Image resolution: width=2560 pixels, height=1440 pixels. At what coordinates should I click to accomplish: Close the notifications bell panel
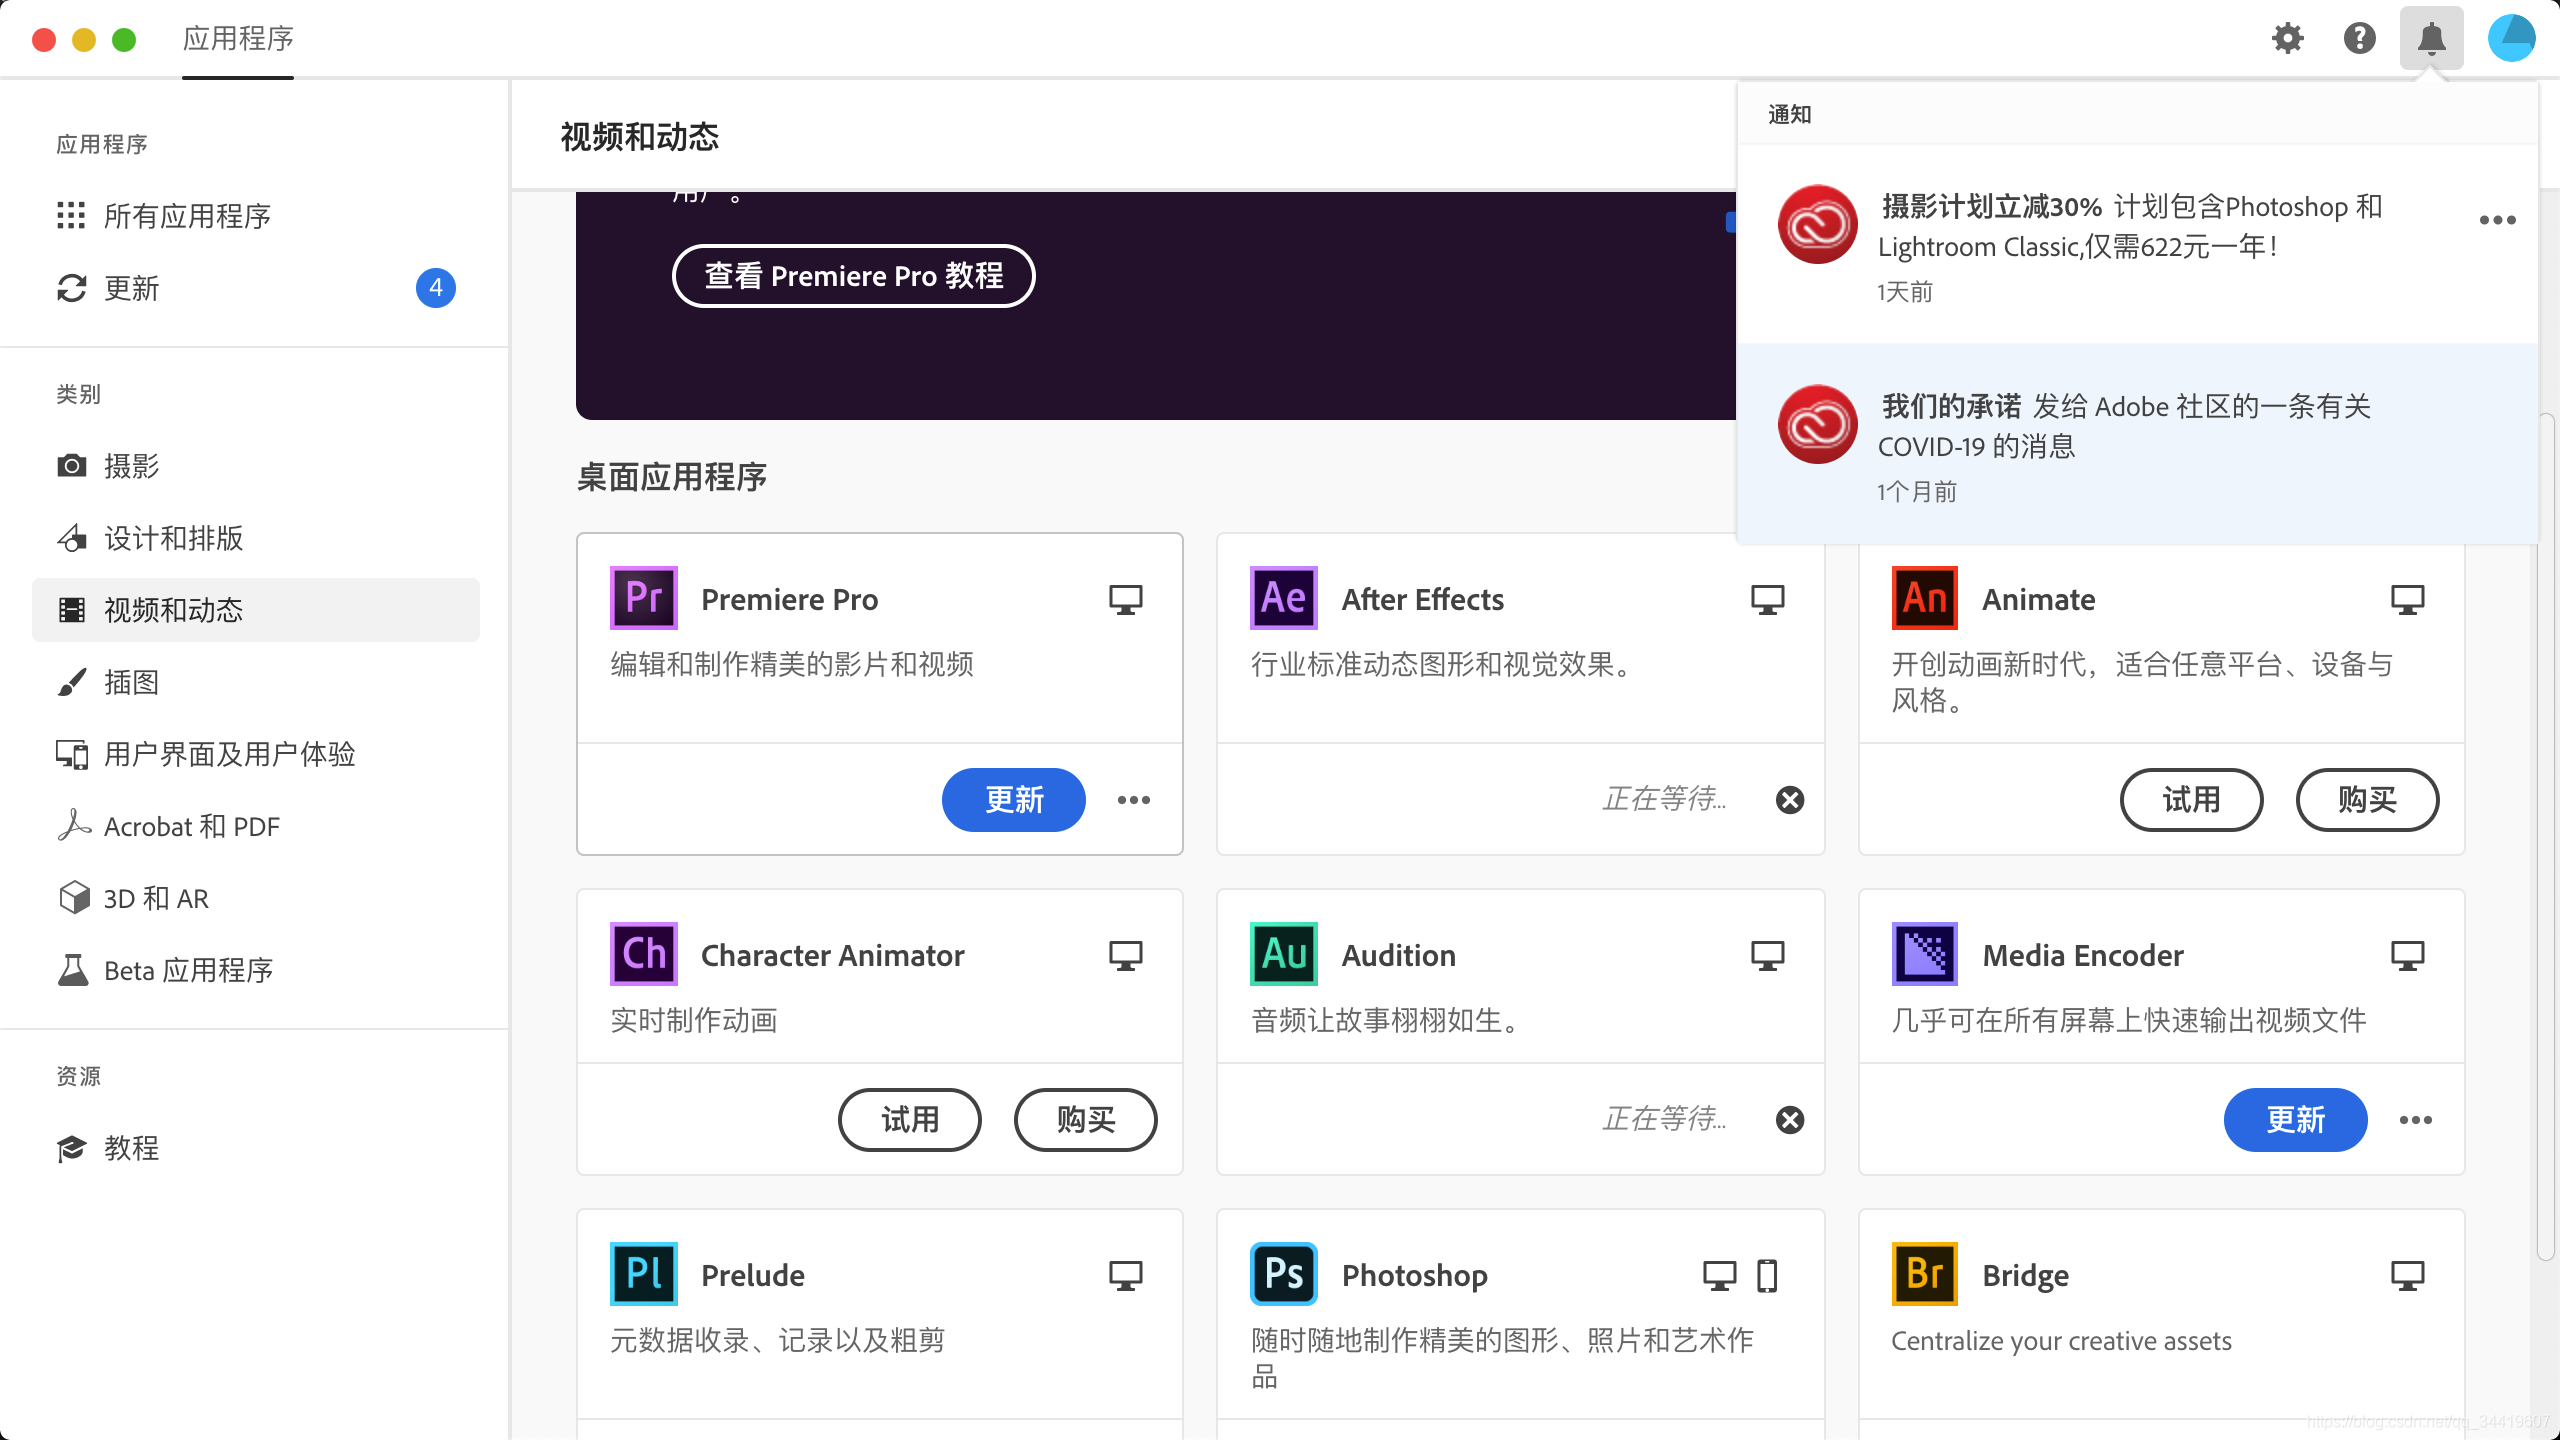(2431, 38)
